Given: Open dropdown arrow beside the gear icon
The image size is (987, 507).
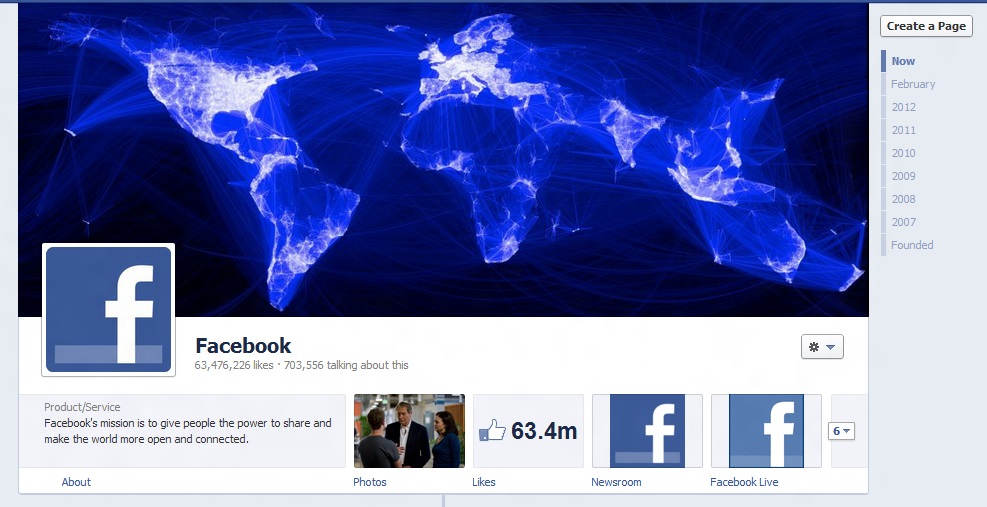Looking at the screenshot, I should (x=830, y=347).
